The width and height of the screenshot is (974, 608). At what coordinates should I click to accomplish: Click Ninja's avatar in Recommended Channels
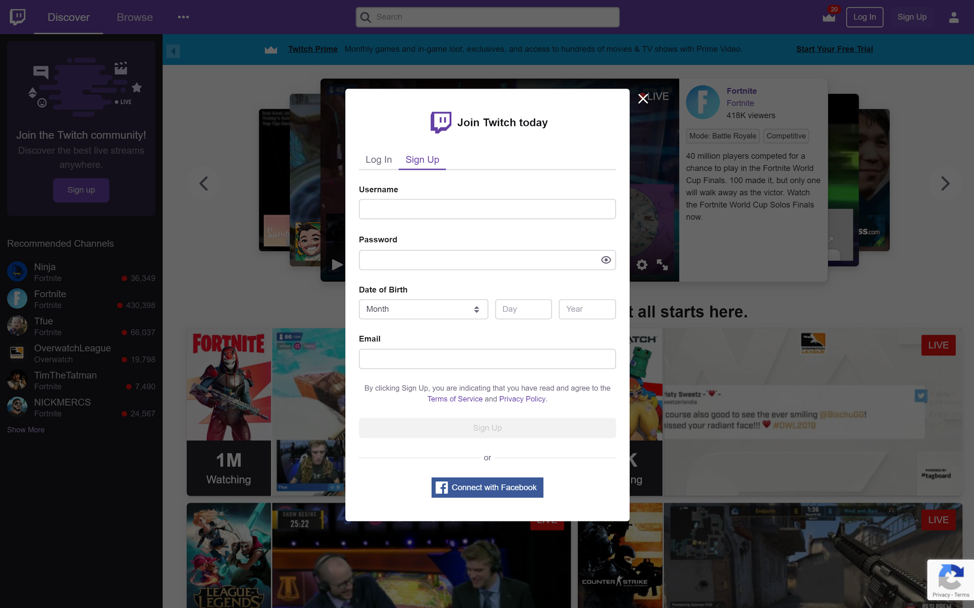17,271
